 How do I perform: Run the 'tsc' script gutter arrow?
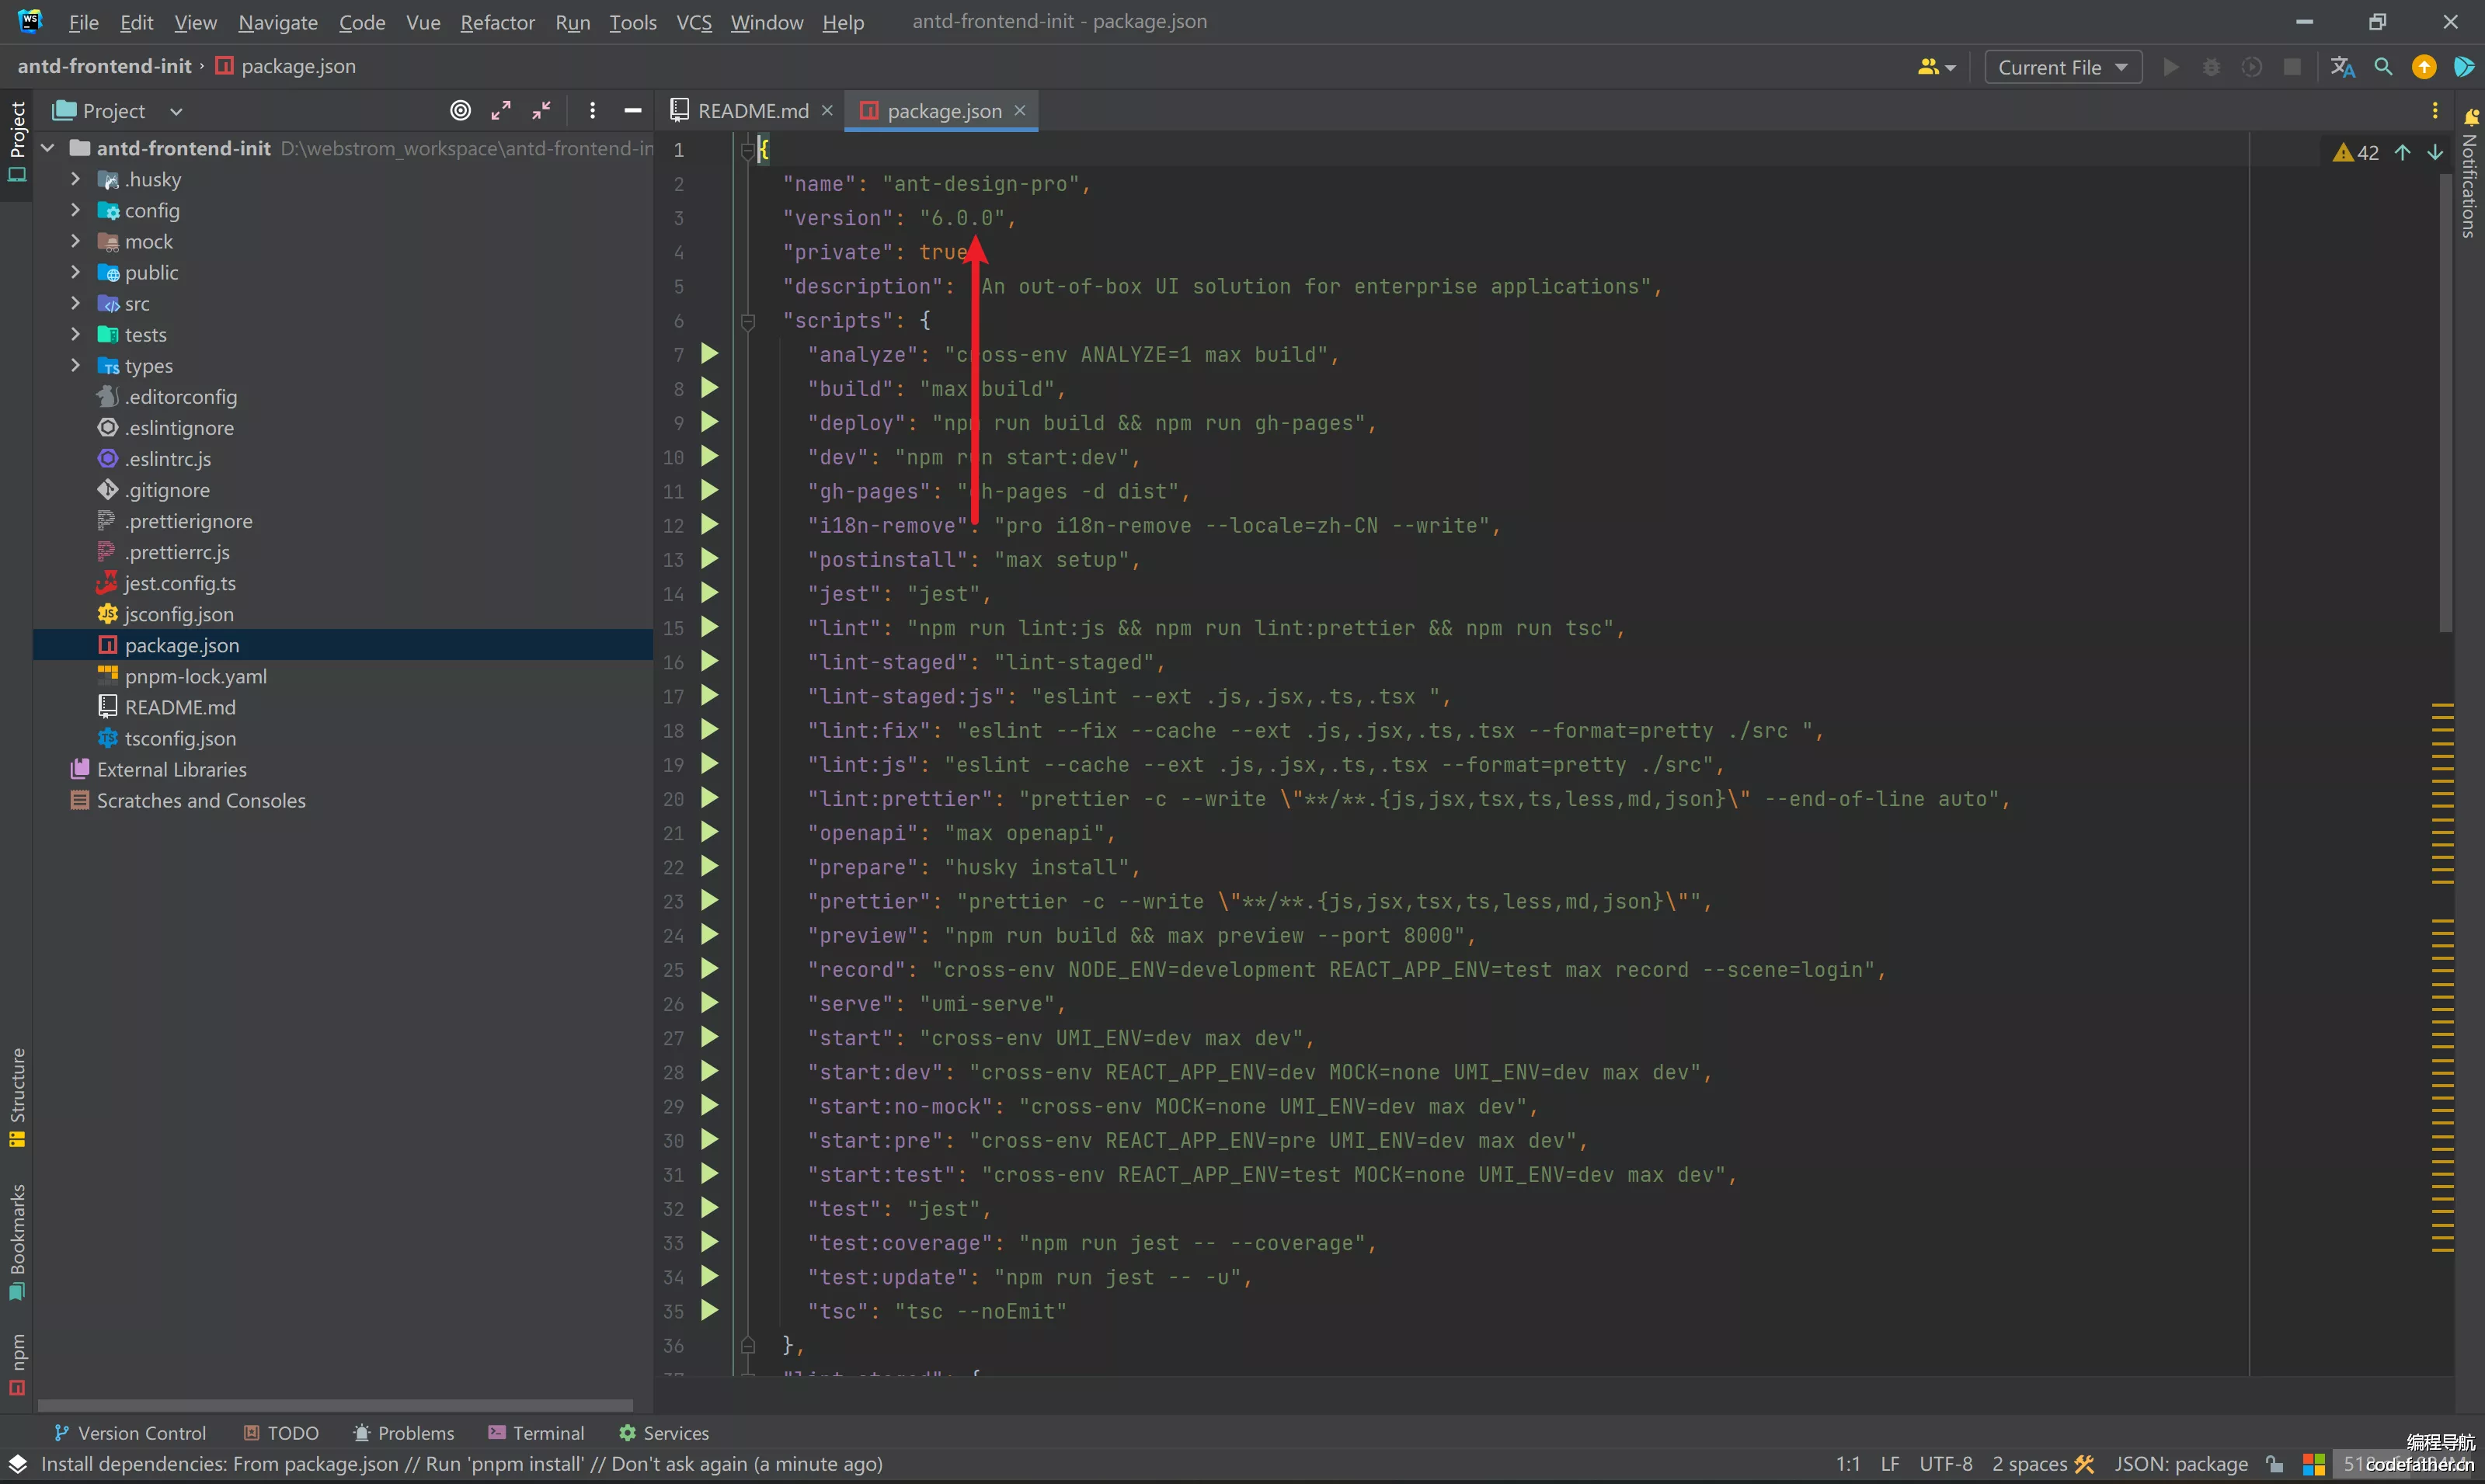tap(710, 1310)
